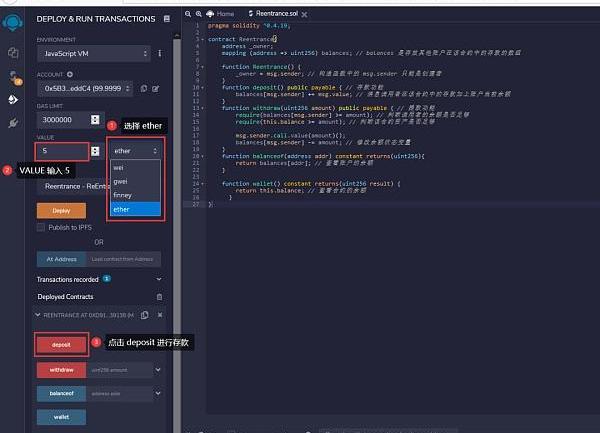This screenshot has height=433, width=600.
Task: Open the Plugin Manager plug icon
Action: point(13,123)
